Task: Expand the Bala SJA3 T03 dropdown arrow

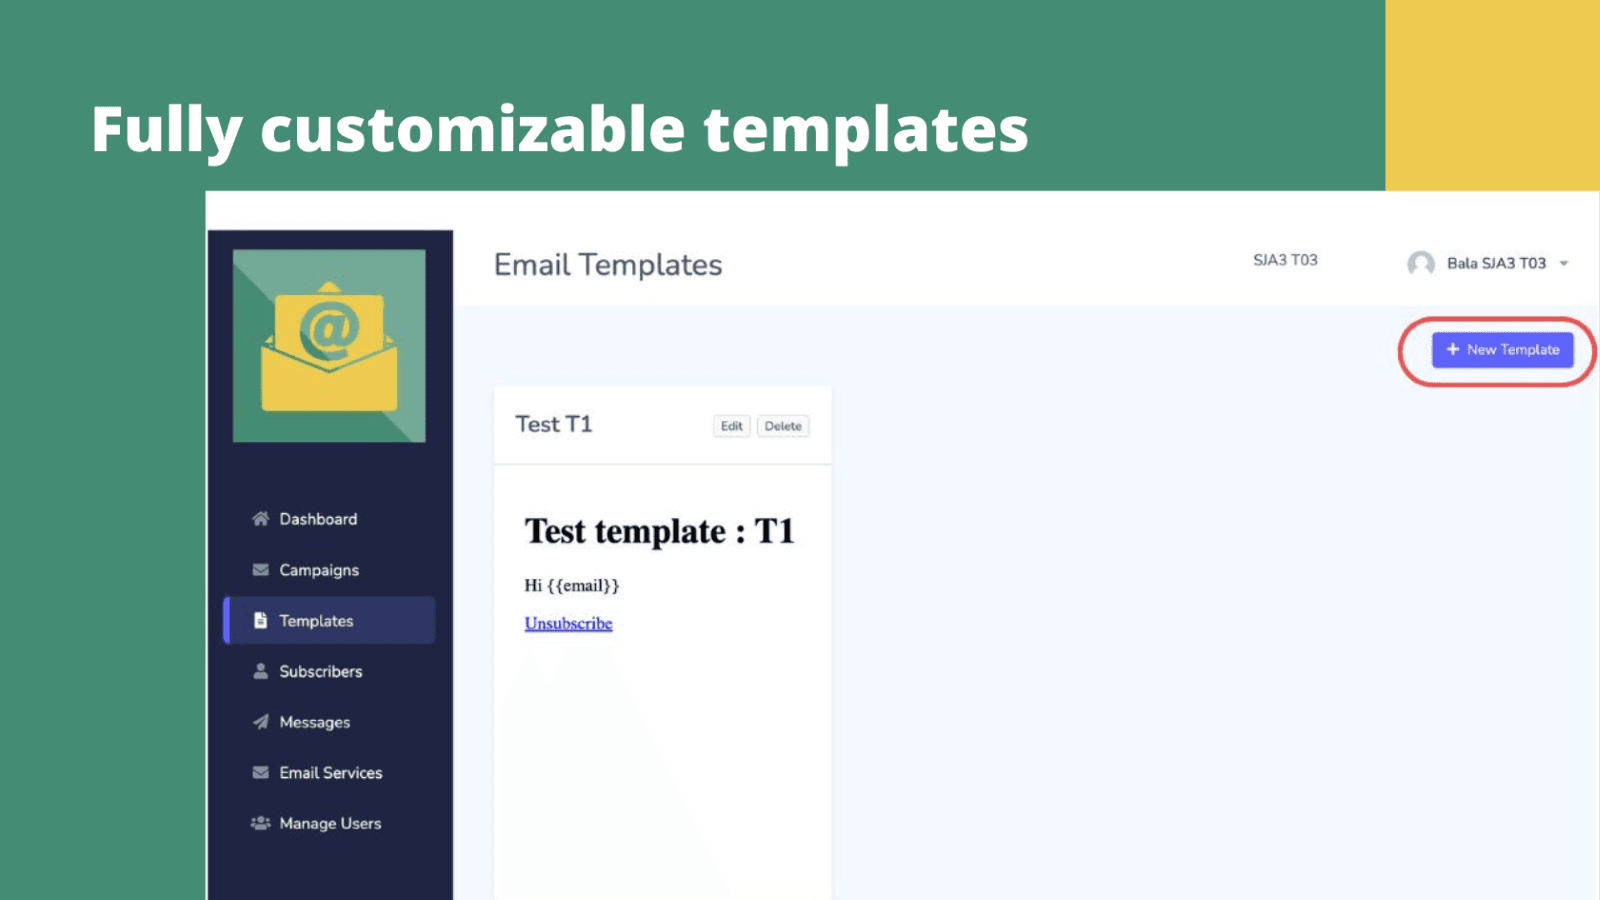Action: pyautogui.click(x=1564, y=264)
